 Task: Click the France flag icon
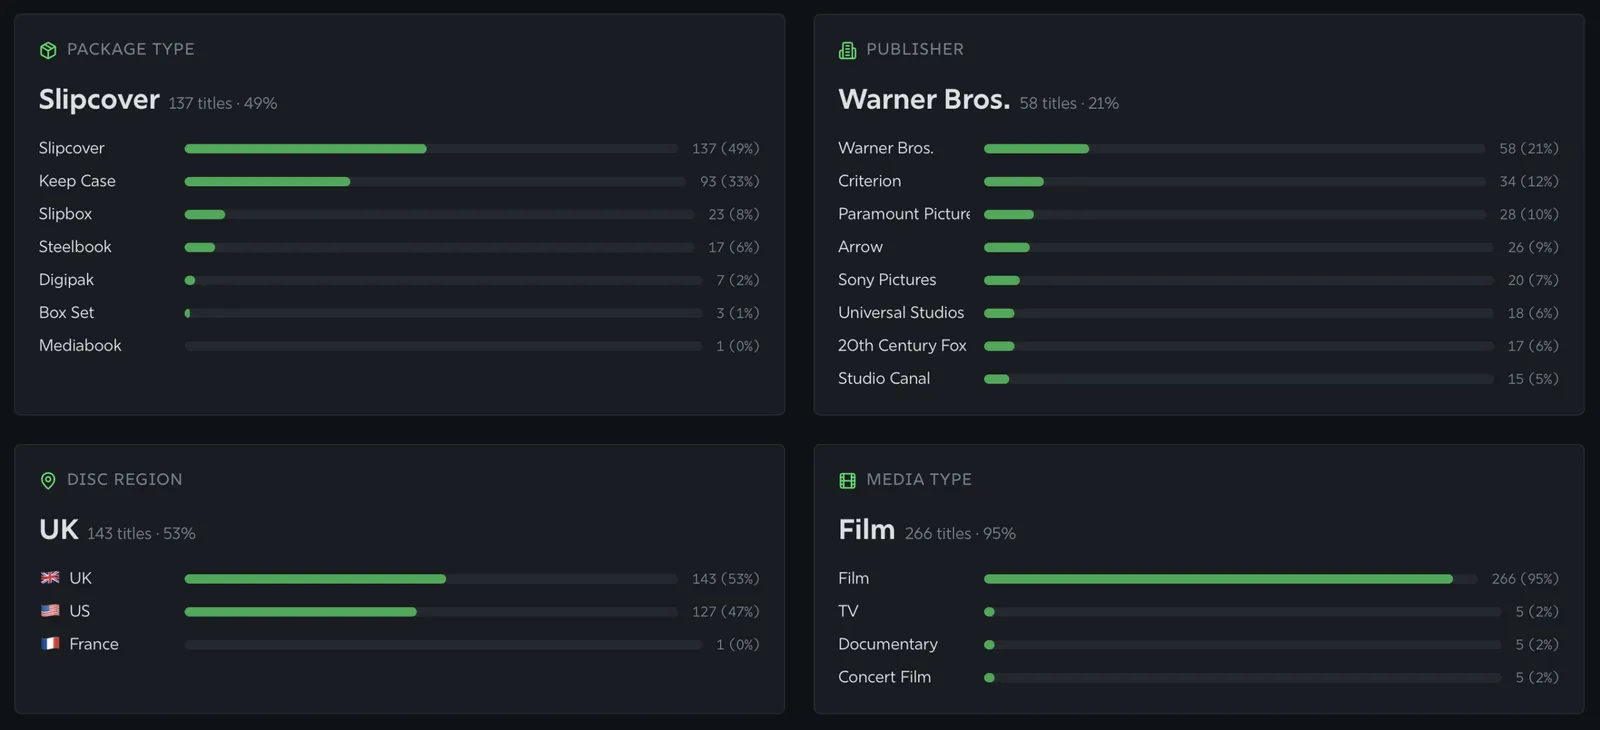[x=50, y=644]
